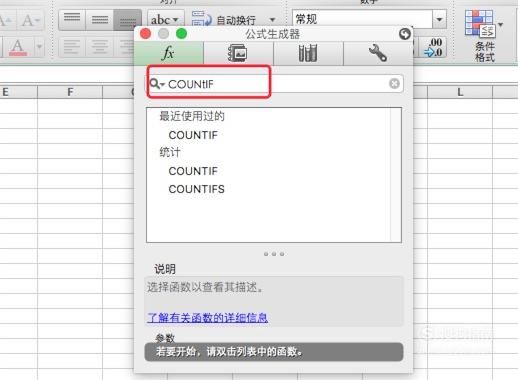This screenshot has height=380, width=518.
Task: Open the scrapbook tab icon
Action: pos(238,53)
